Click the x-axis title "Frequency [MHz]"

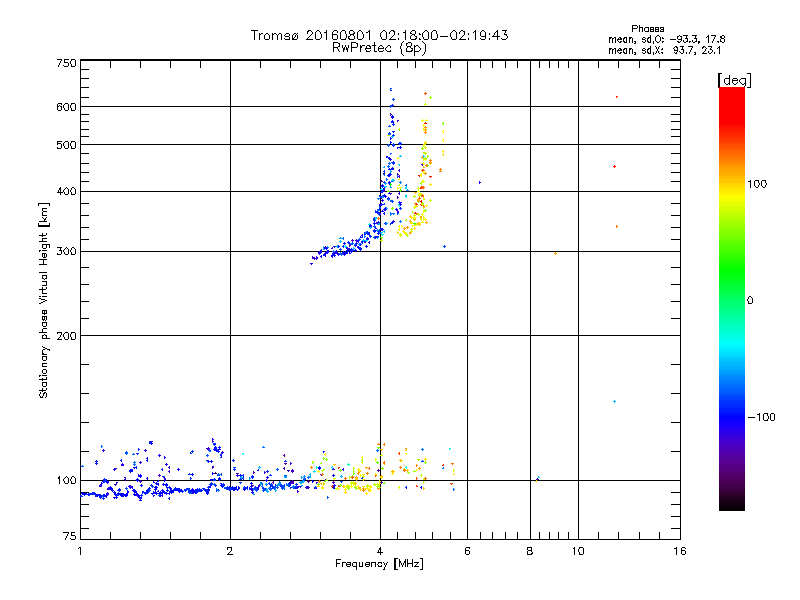pyautogui.click(x=379, y=564)
